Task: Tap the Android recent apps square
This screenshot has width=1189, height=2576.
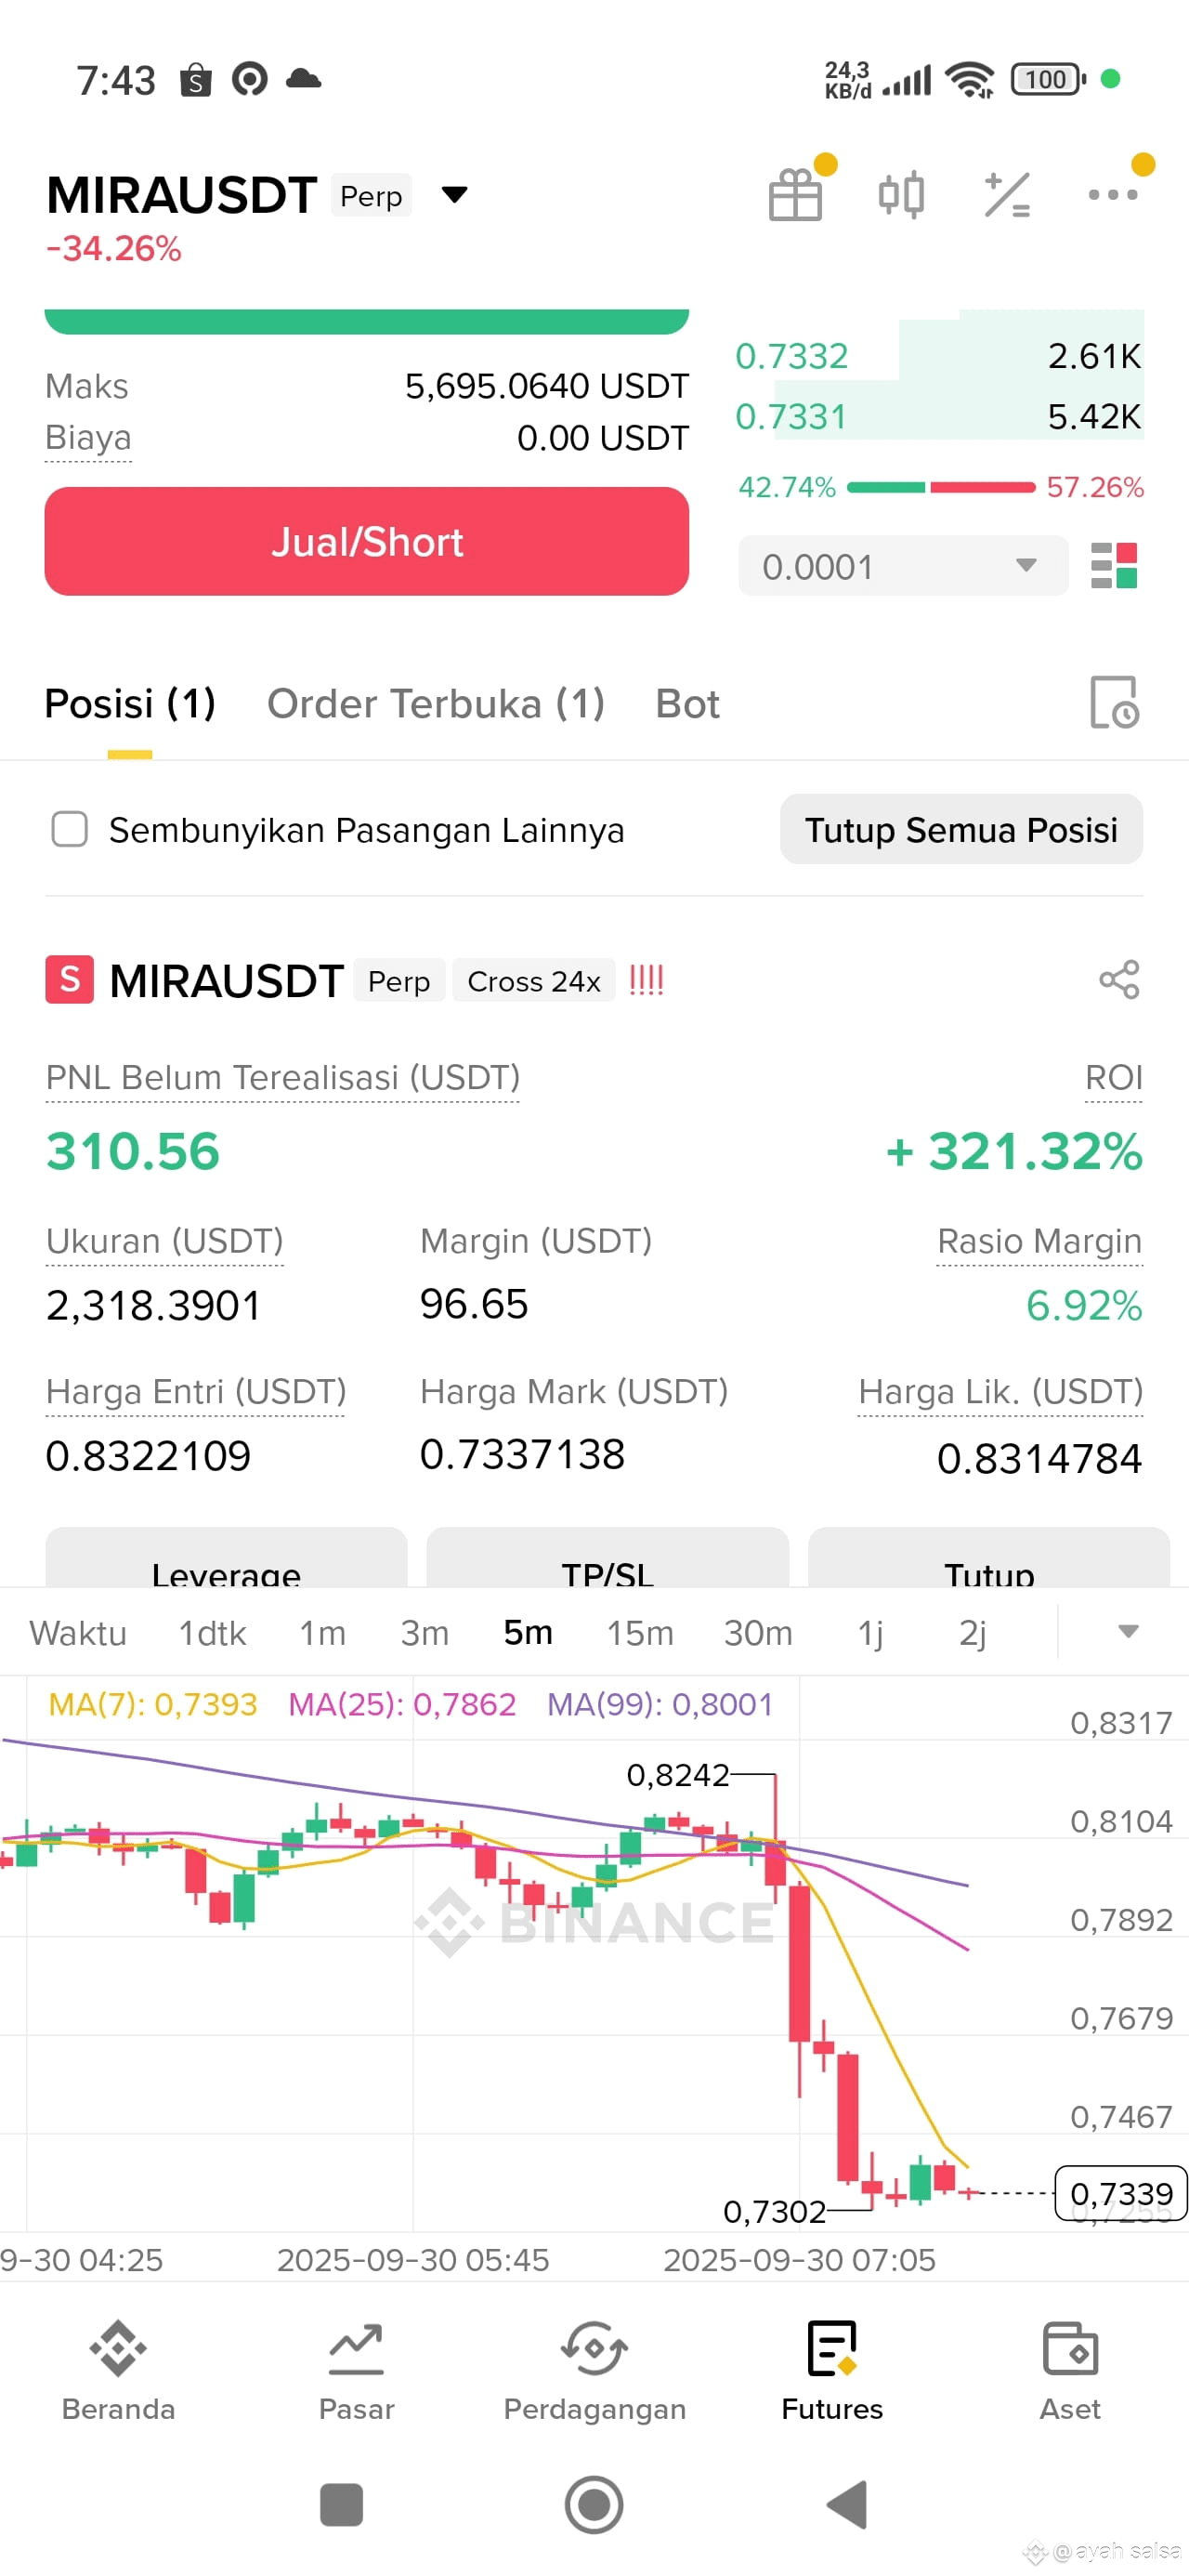Action: (341, 2504)
